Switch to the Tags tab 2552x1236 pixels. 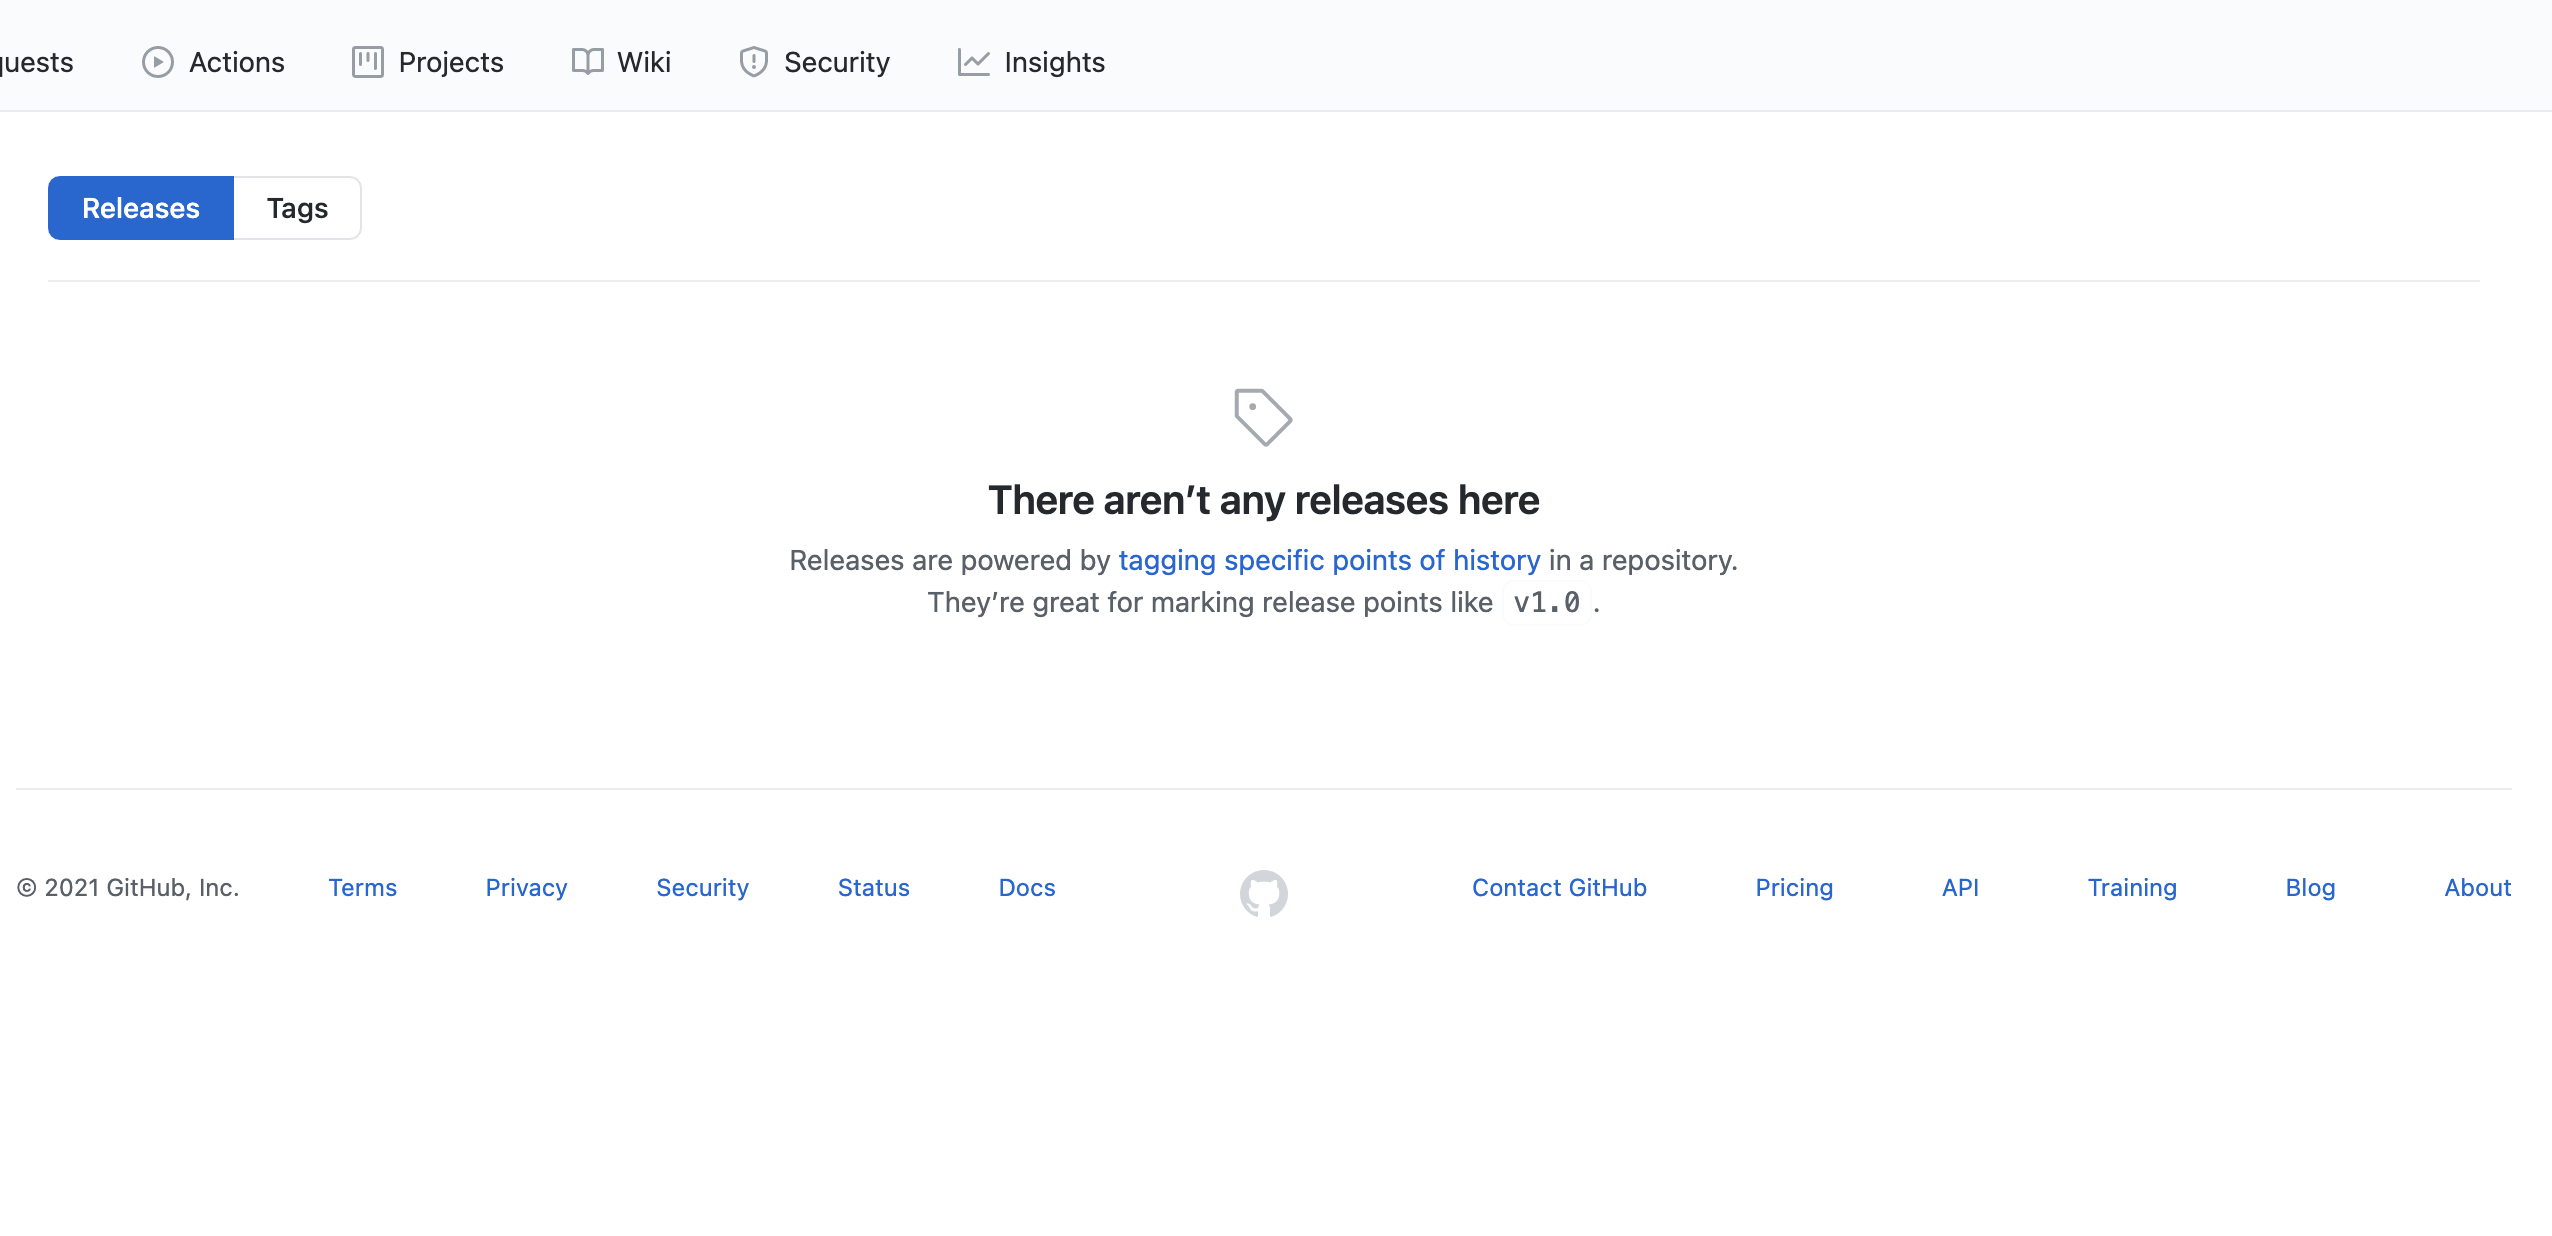click(297, 208)
